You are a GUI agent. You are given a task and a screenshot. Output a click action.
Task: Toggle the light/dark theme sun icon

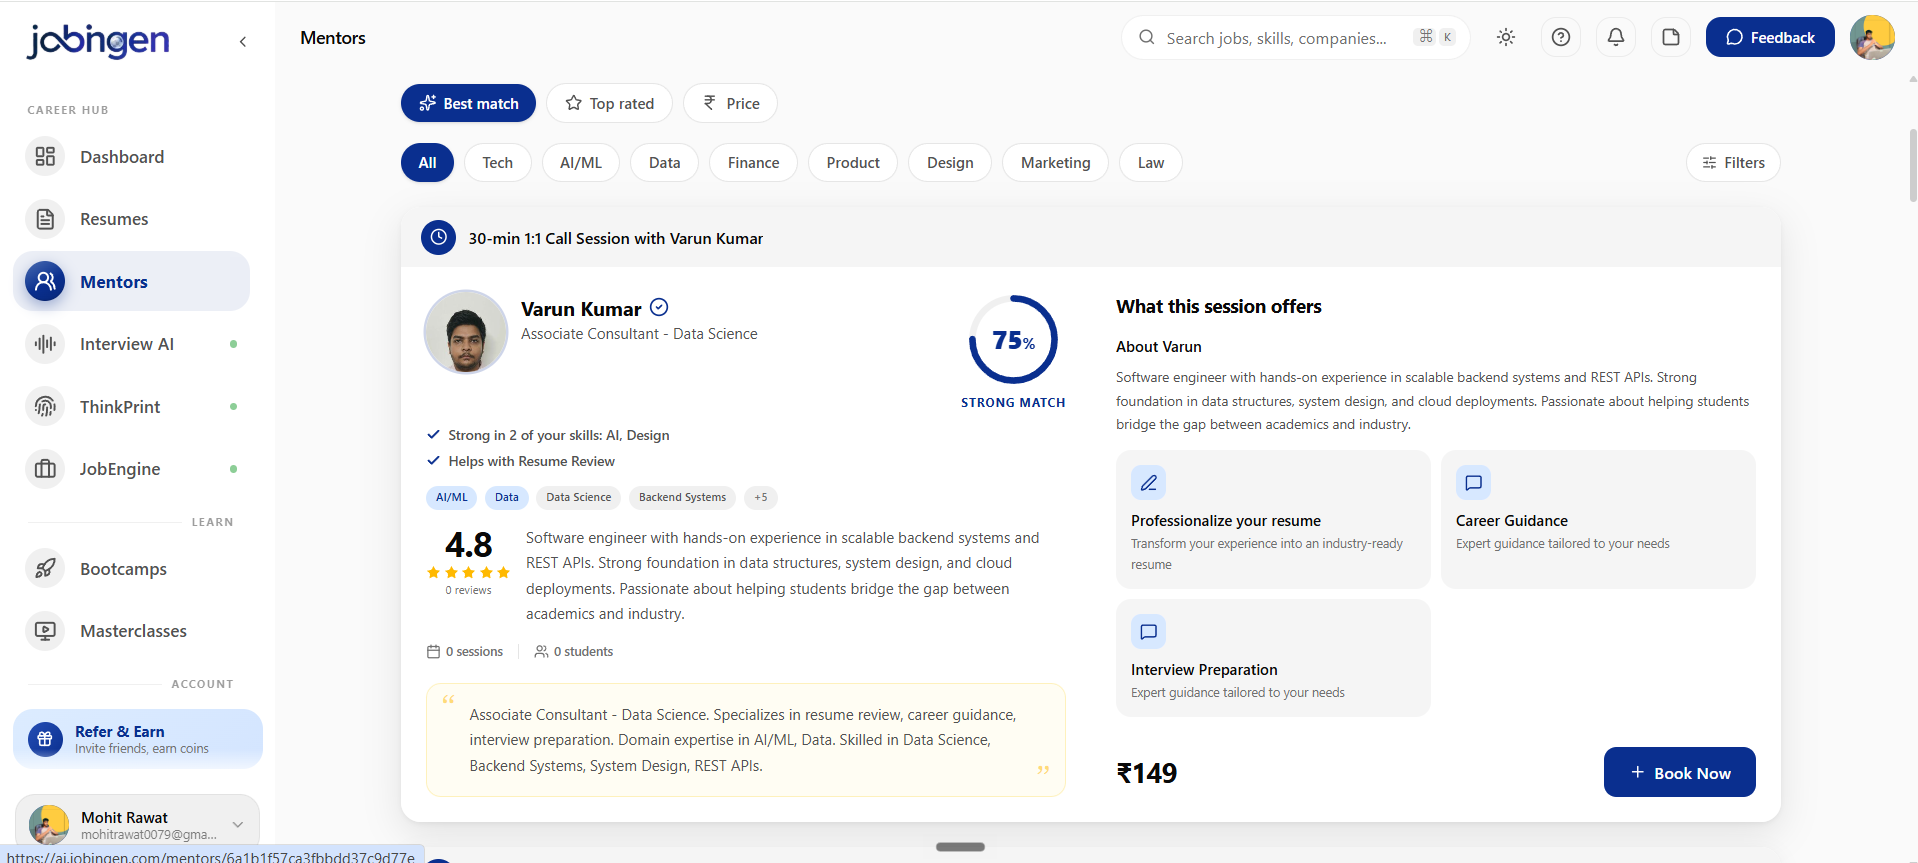pyautogui.click(x=1506, y=37)
